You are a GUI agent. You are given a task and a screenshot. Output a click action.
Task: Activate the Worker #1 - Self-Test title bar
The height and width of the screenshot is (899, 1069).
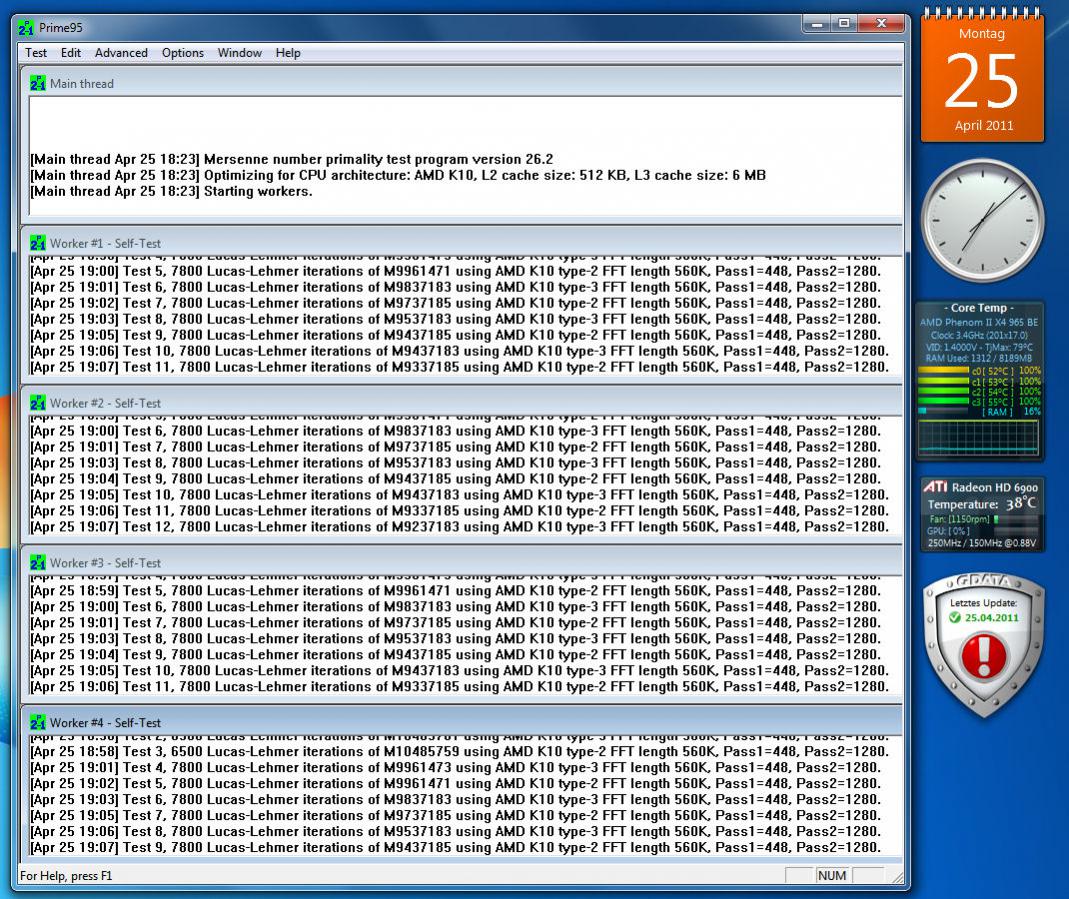(x=462, y=243)
